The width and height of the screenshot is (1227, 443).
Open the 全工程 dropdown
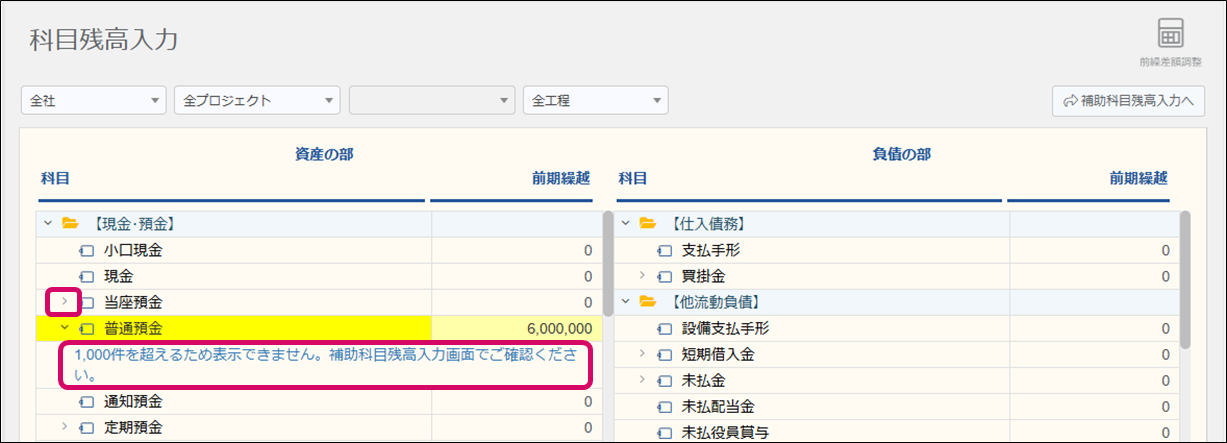(x=595, y=101)
